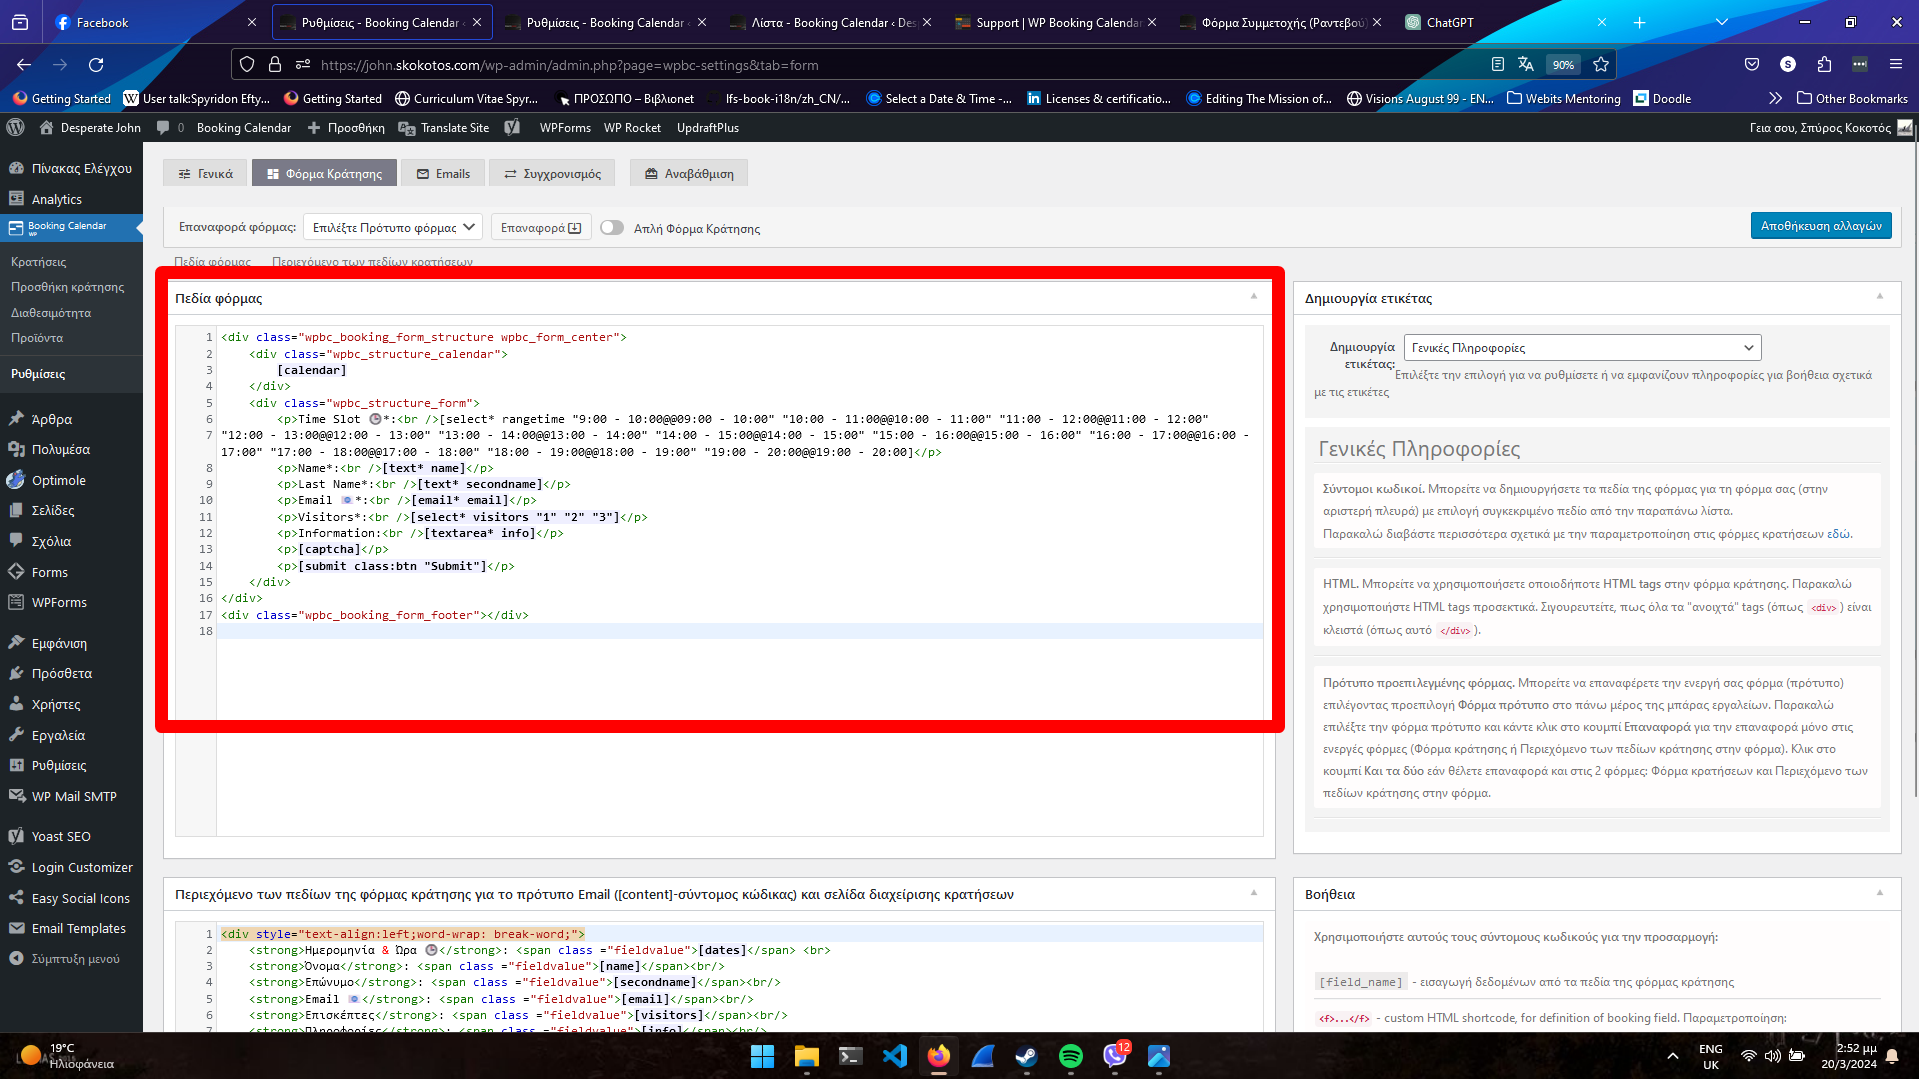Collapse menu via Σύμπτυξη μενού

point(71,958)
